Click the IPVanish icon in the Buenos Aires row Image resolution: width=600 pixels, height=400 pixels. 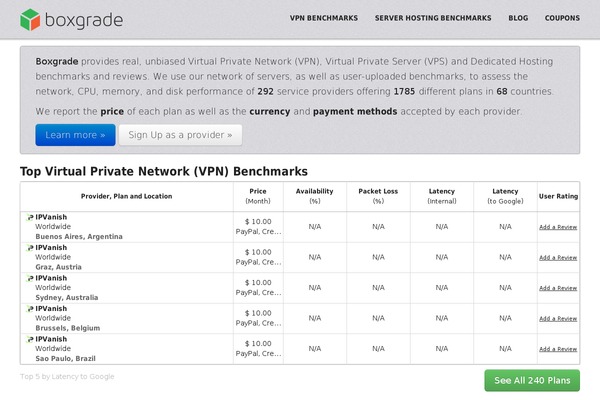[x=30, y=217]
